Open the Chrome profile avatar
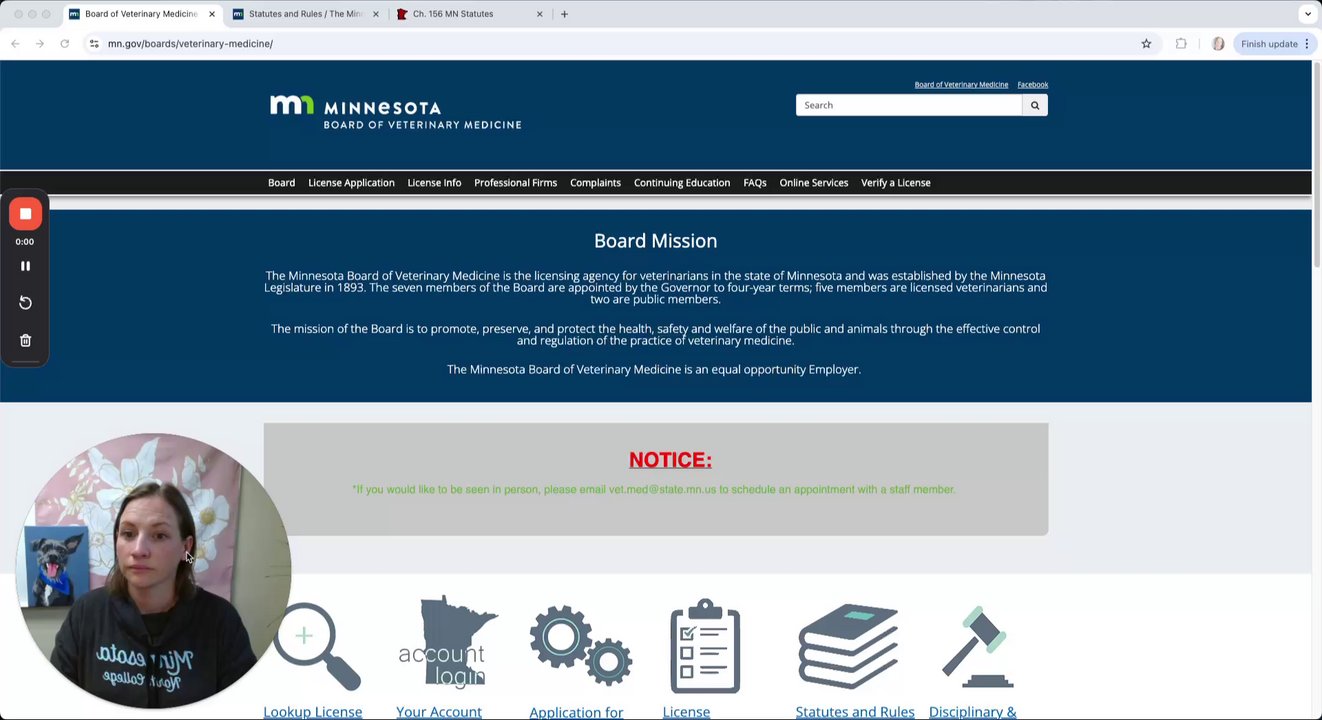This screenshot has width=1322, height=720. coord(1218,44)
